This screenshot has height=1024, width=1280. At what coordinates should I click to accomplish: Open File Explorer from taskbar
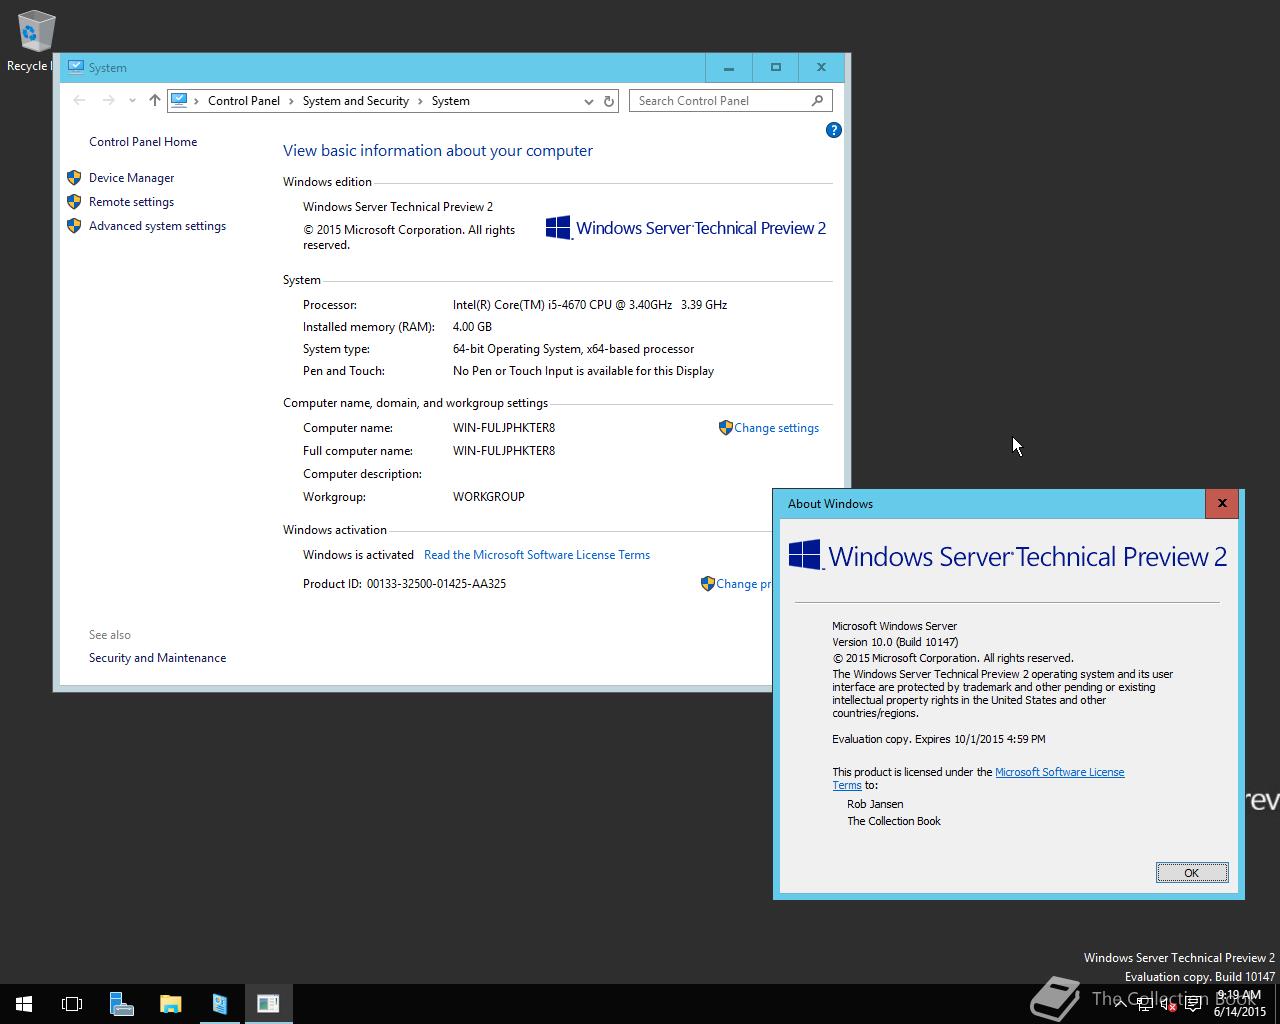[170, 1004]
